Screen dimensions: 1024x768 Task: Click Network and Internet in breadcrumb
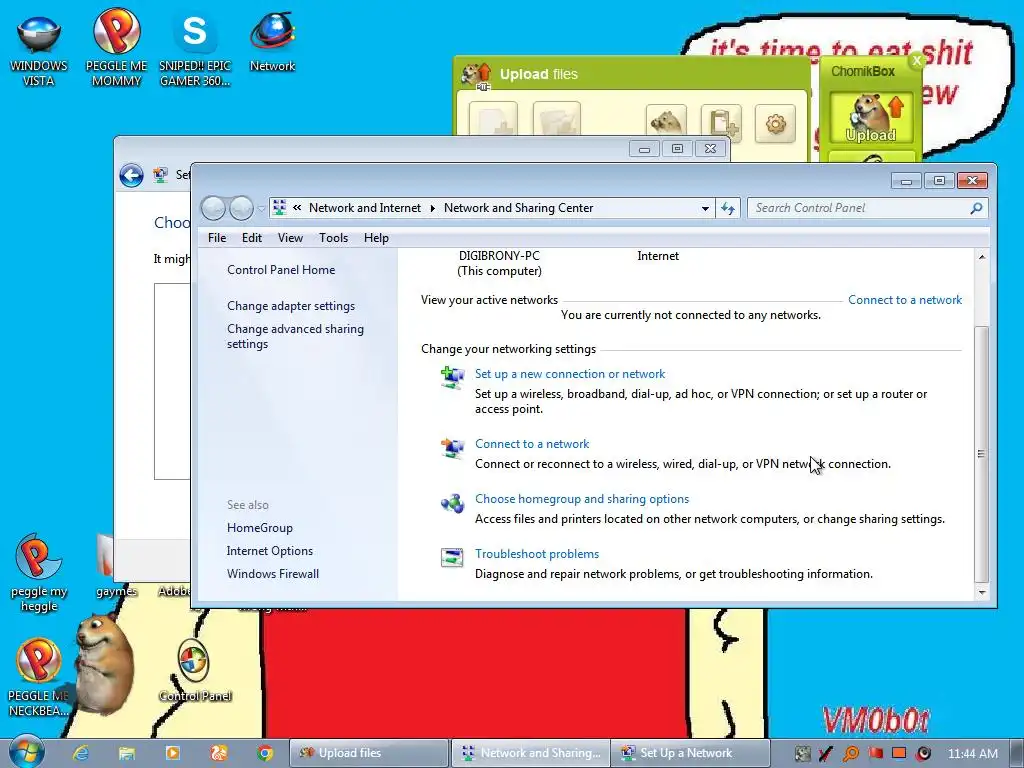(x=364, y=208)
